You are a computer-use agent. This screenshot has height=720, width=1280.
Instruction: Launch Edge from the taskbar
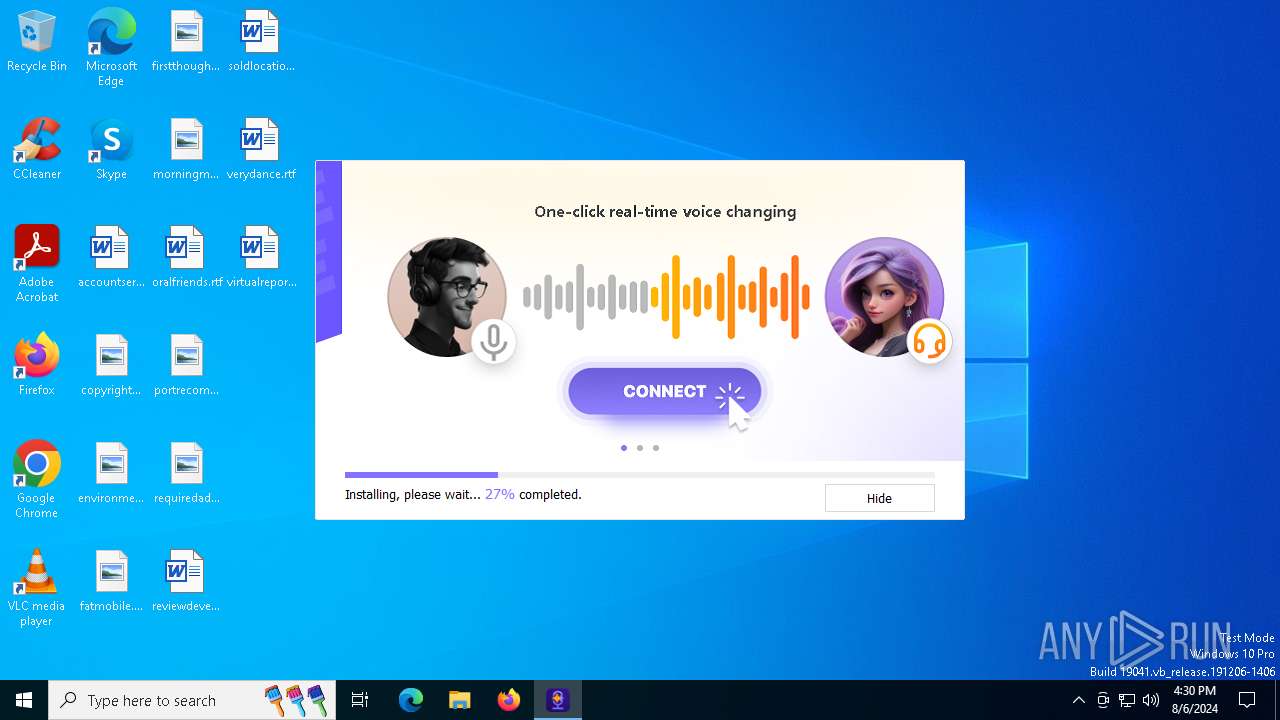[411, 700]
